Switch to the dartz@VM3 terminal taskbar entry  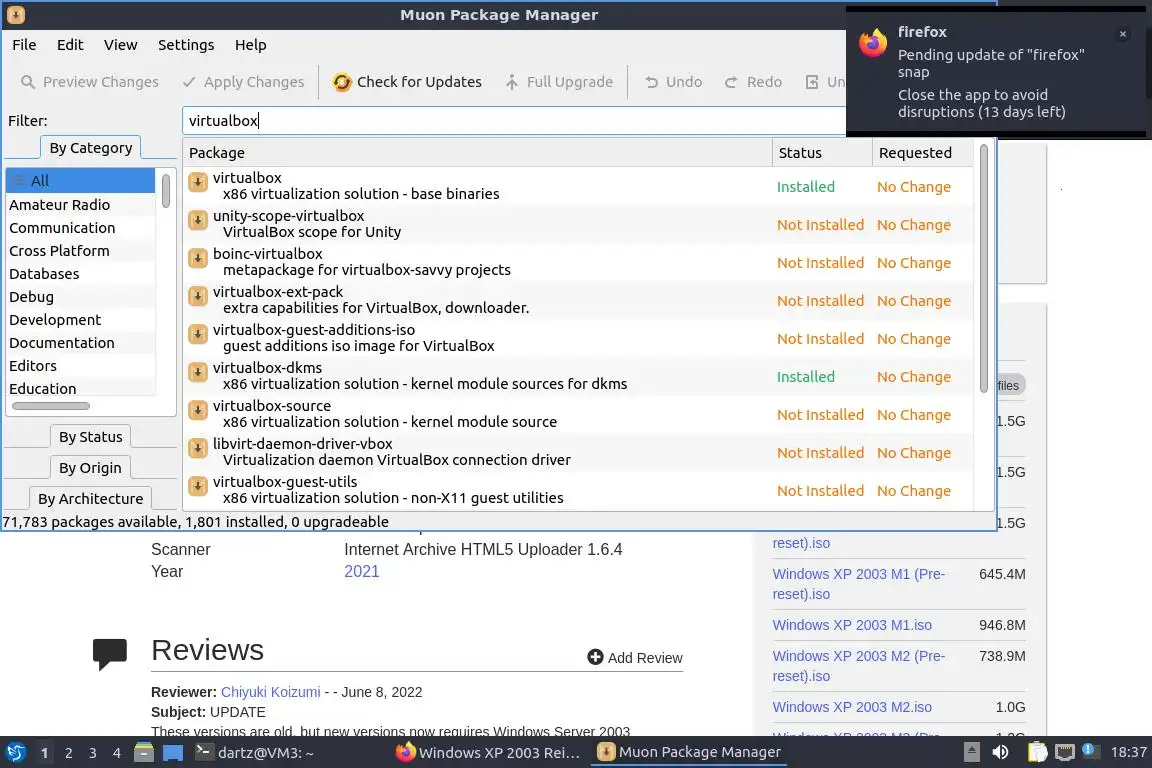coord(255,753)
